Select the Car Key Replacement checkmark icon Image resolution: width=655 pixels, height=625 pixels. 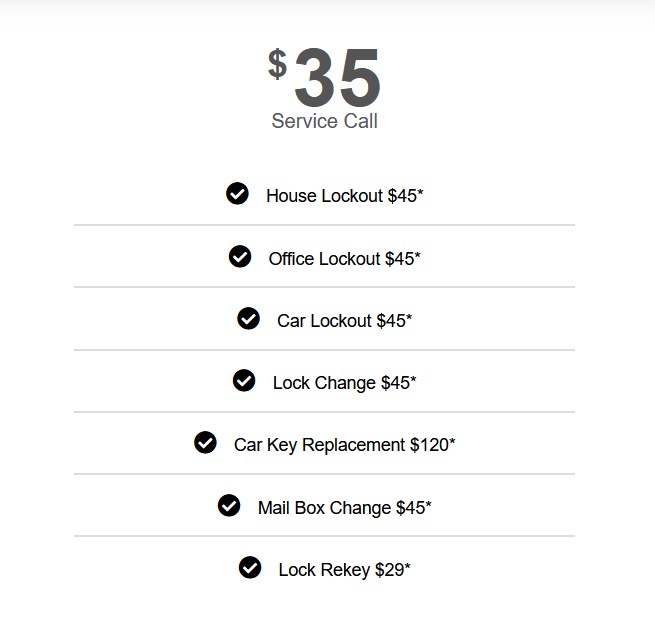(x=205, y=443)
